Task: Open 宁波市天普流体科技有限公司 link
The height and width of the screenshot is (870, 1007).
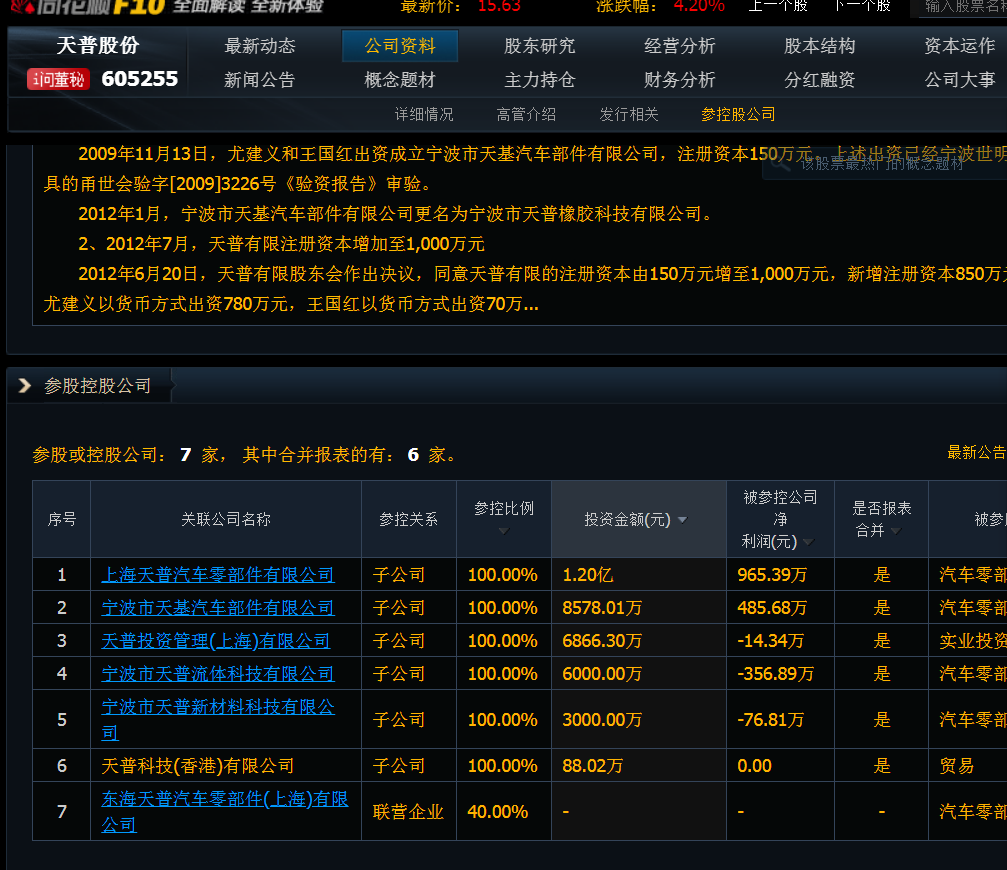Action: click(x=218, y=674)
